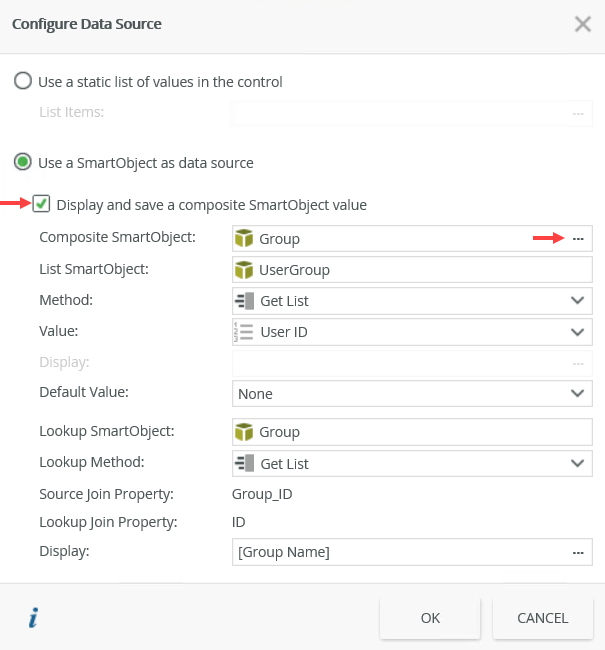Screen dimensions: 605x650
Task: Select static list of values radio option
Action: (22, 82)
